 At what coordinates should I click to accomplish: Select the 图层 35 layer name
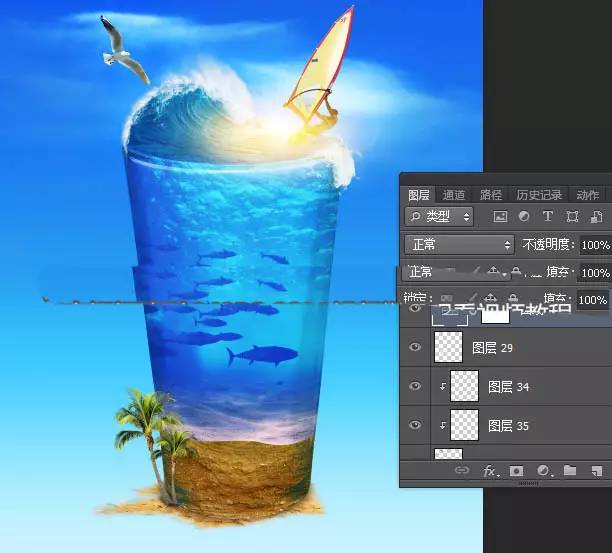point(508,426)
